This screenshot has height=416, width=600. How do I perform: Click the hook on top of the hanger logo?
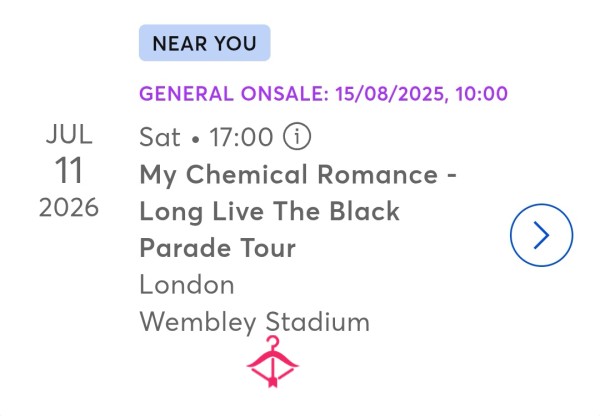(272, 343)
